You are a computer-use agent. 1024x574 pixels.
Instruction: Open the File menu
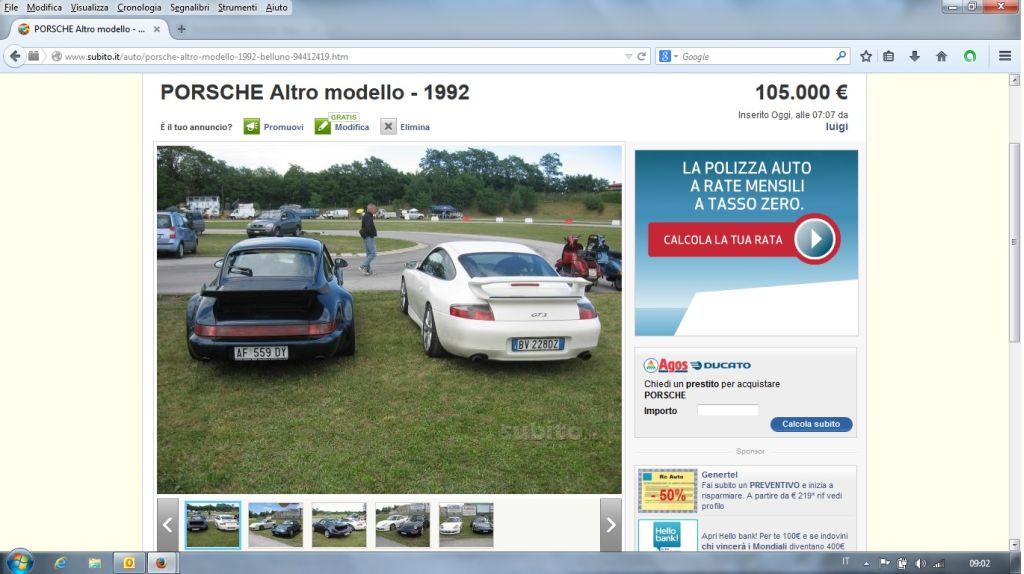click(11, 7)
